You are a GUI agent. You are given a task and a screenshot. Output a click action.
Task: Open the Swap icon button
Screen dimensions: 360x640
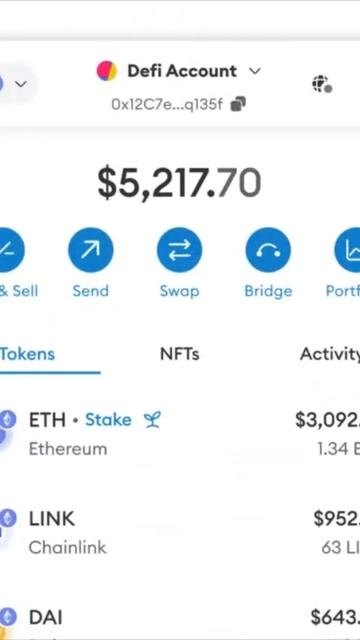click(179, 250)
